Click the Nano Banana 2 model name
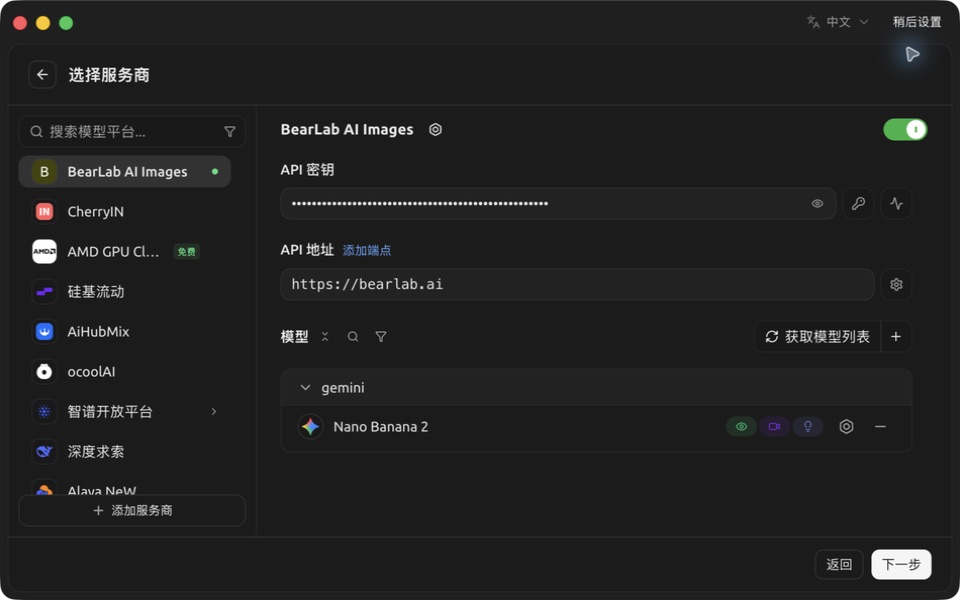Screen dimensions: 960x600 coord(381,427)
